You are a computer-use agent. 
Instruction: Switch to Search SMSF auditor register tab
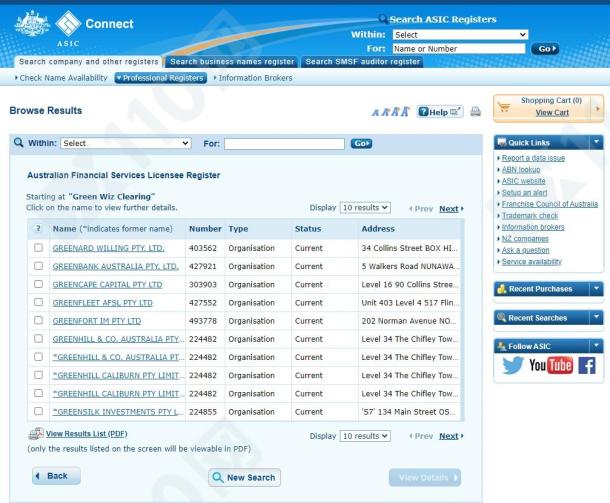[362, 62]
